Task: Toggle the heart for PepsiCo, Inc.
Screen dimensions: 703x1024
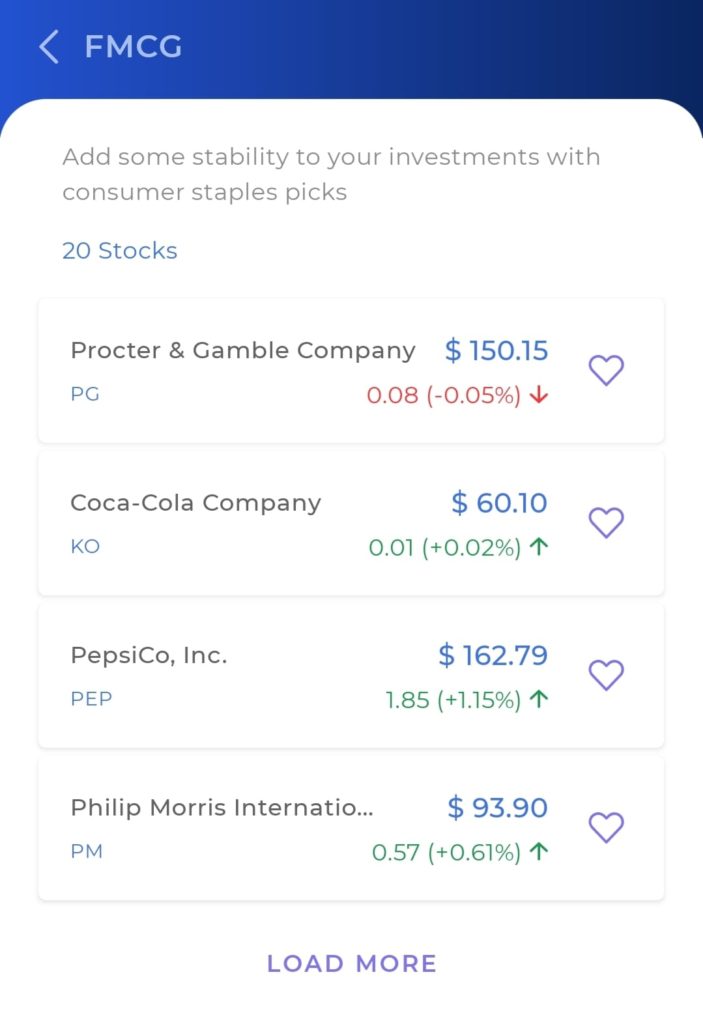Action: click(606, 675)
